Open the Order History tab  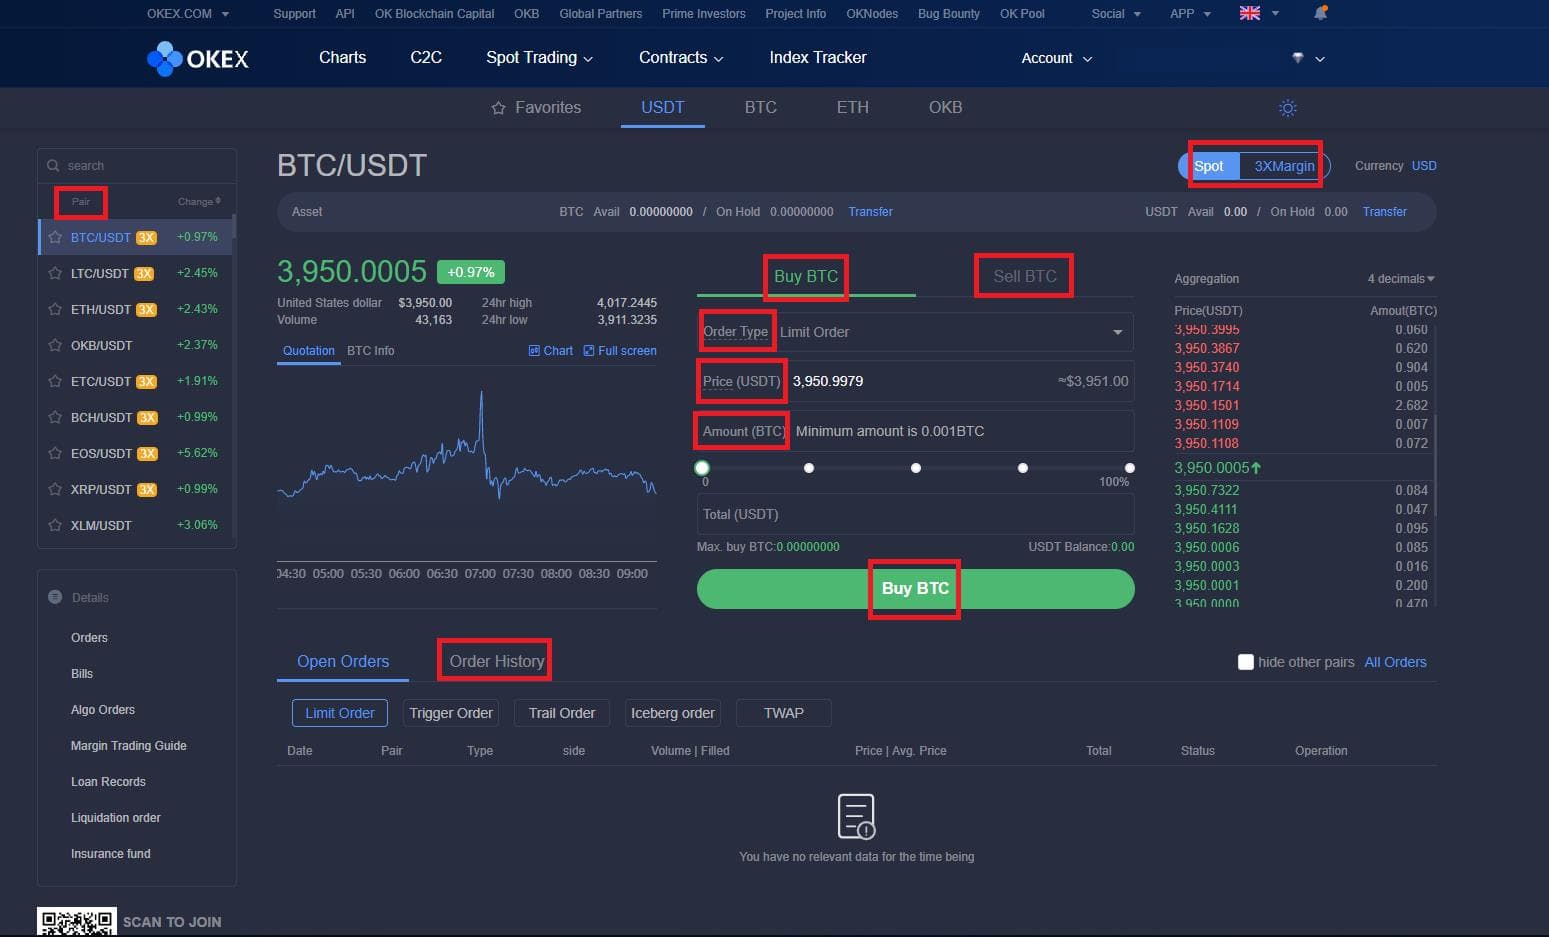pos(497,661)
